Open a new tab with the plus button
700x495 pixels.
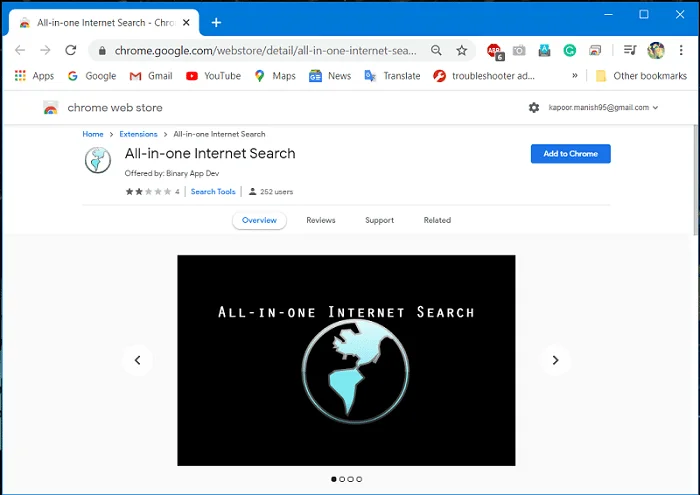pyautogui.click(x=216, y=22)
